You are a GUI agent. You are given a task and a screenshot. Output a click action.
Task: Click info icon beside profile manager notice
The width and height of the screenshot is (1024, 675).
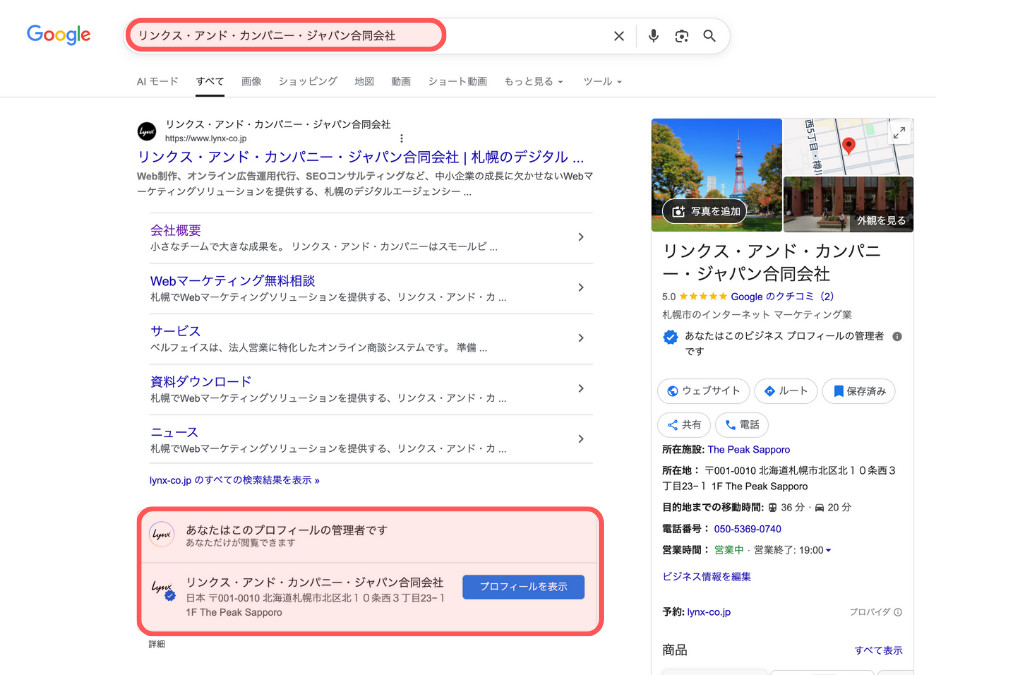(897, 337)
